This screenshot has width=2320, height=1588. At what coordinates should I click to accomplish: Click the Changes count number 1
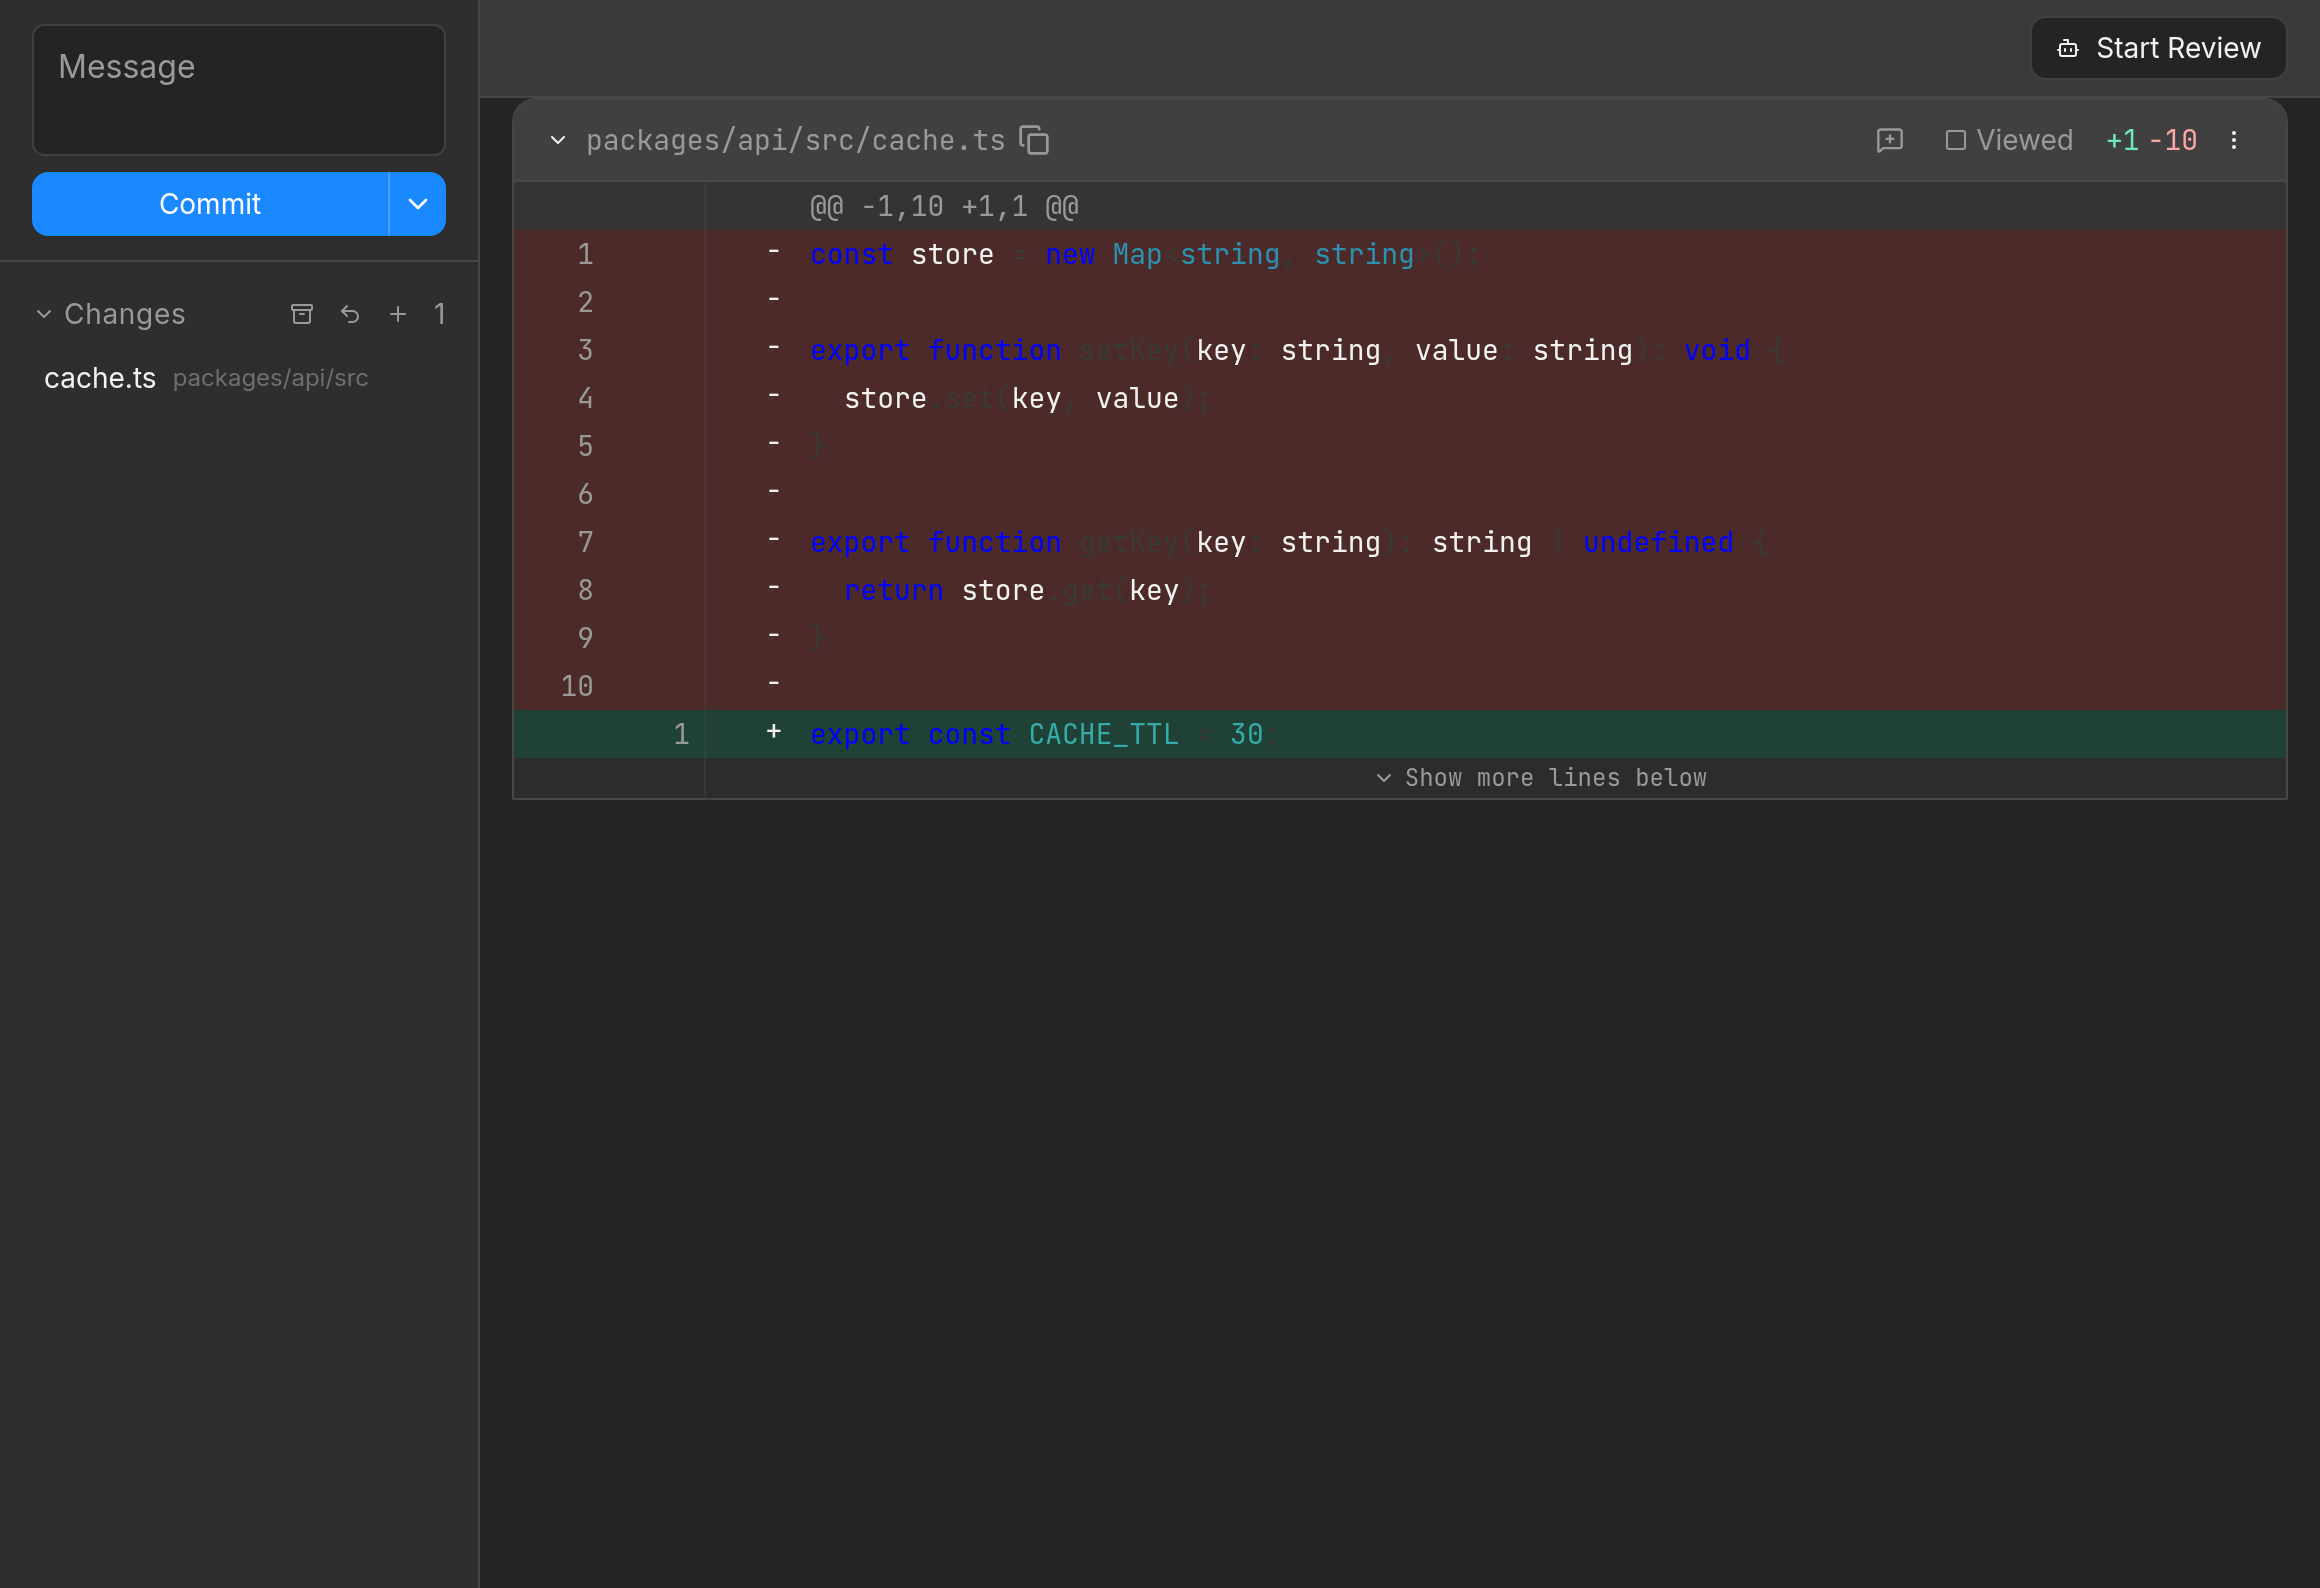pyautogui.click(x=439, y=314)
